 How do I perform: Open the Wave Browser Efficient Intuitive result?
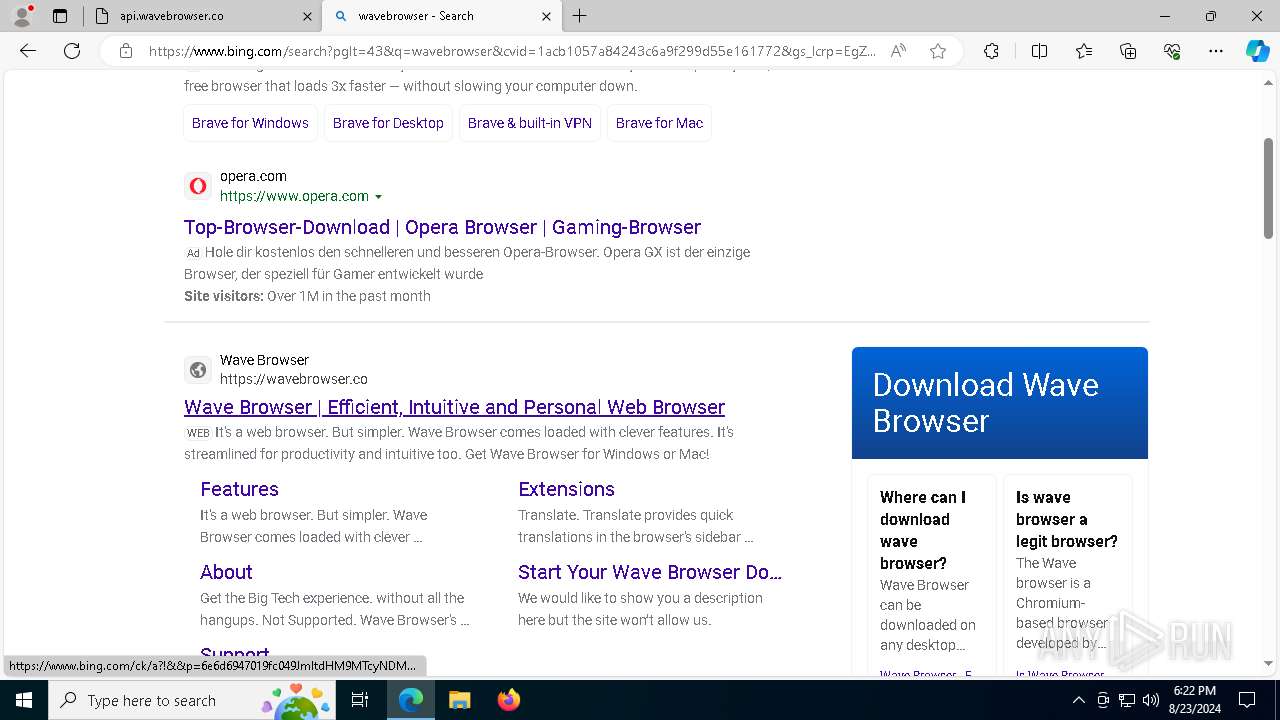click(x=454, y=407)
